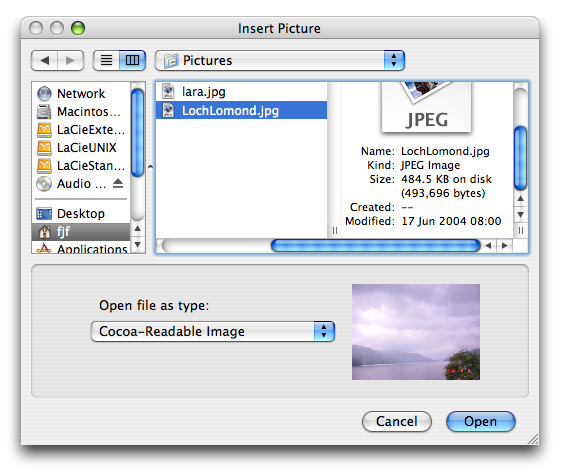Select Network in the sidebar
Screen dimensions: 564x473
[81, 94]
